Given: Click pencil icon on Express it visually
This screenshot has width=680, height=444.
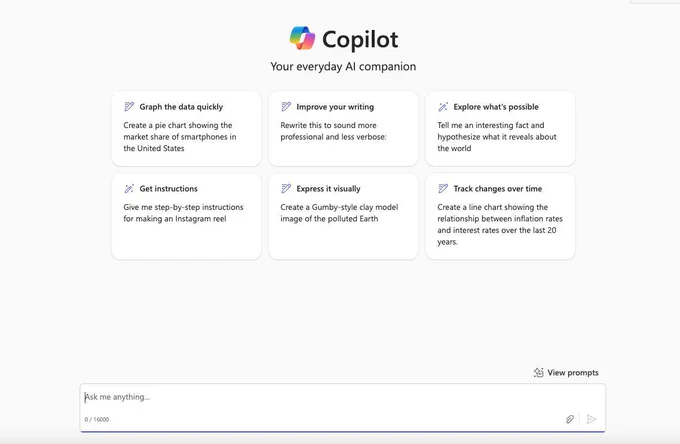Looking at the screenshot, I should pyautogui.click(x=286, y=189).
